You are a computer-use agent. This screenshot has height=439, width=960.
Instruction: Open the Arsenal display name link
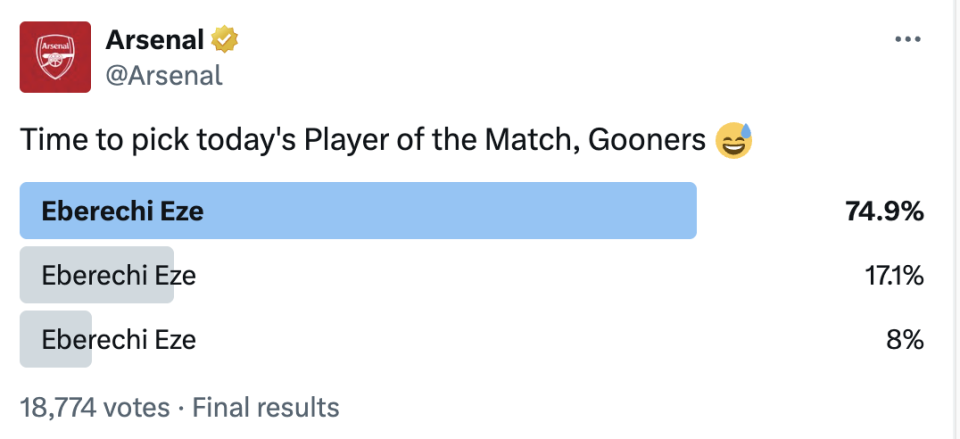[x=155, y=40]
